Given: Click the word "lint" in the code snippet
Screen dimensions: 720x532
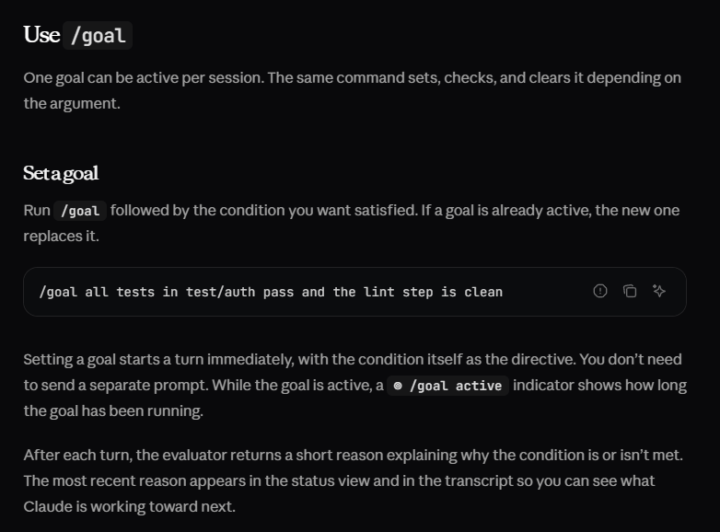Looking at the screenshot, I should pyautogui.click(x=379, y=292).
